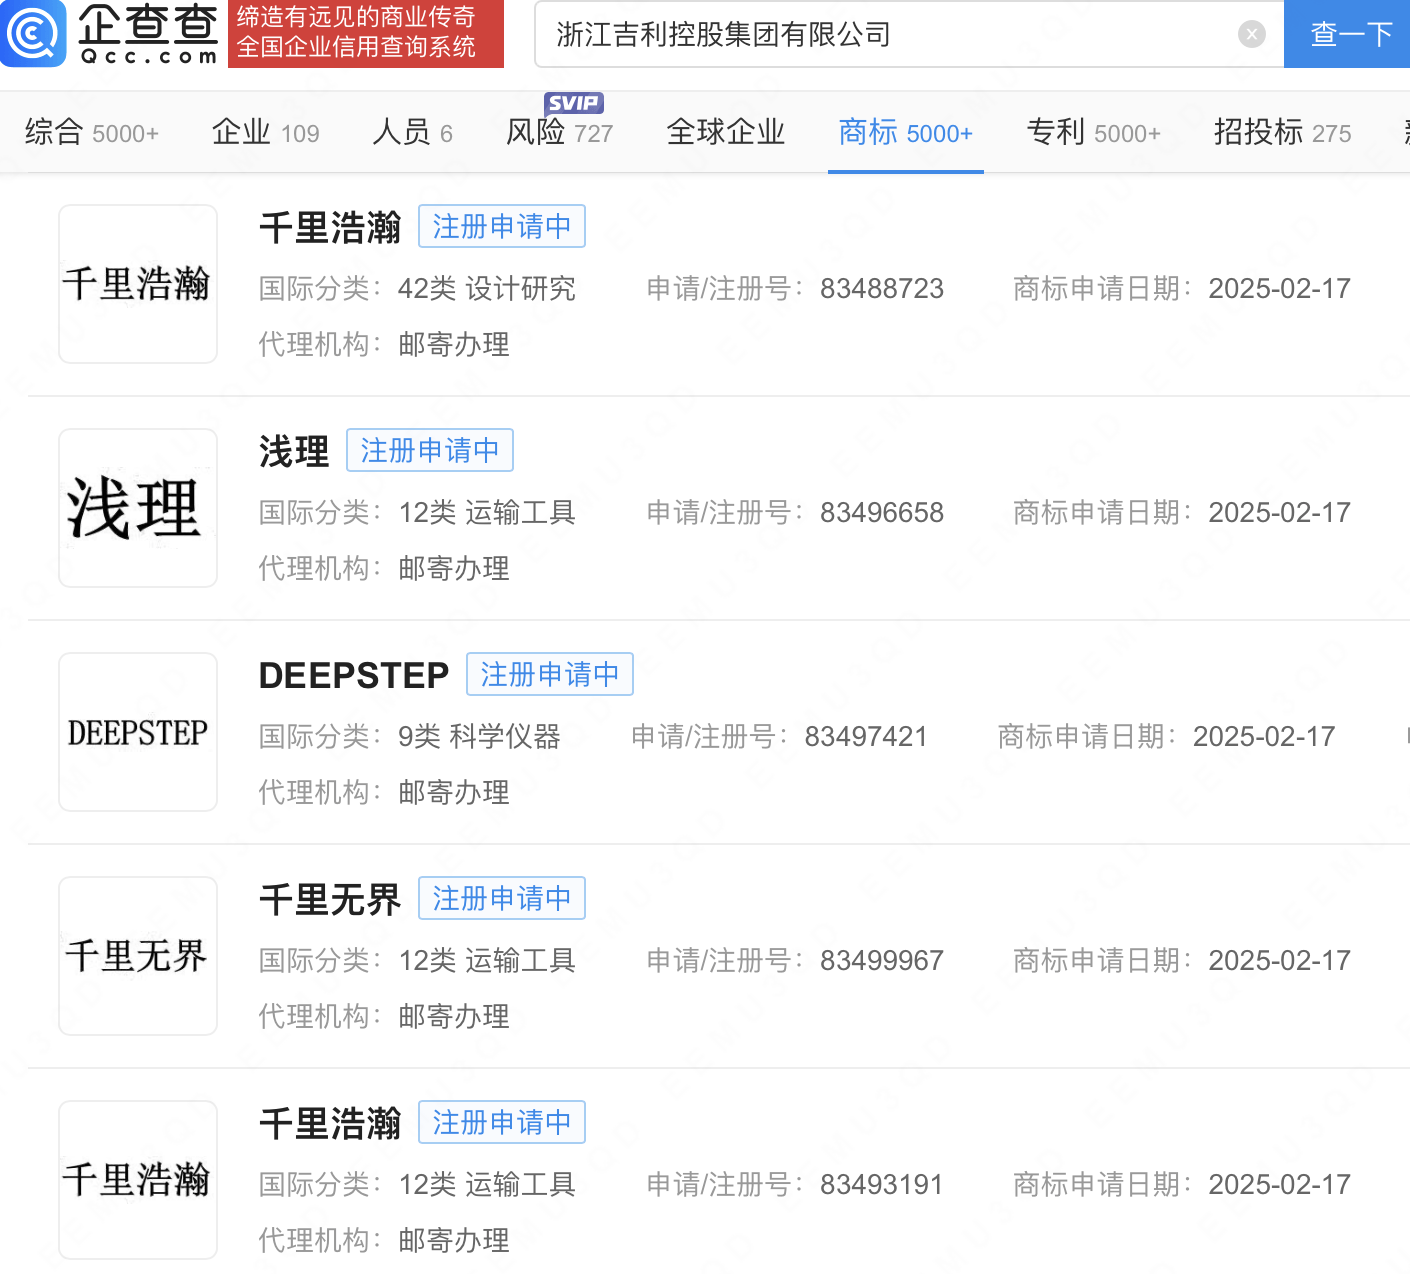Screen dimensions: 1410x1274
Task: Click the slogan banner 缔造有远见的商业传奇
Action: [366, 33]
